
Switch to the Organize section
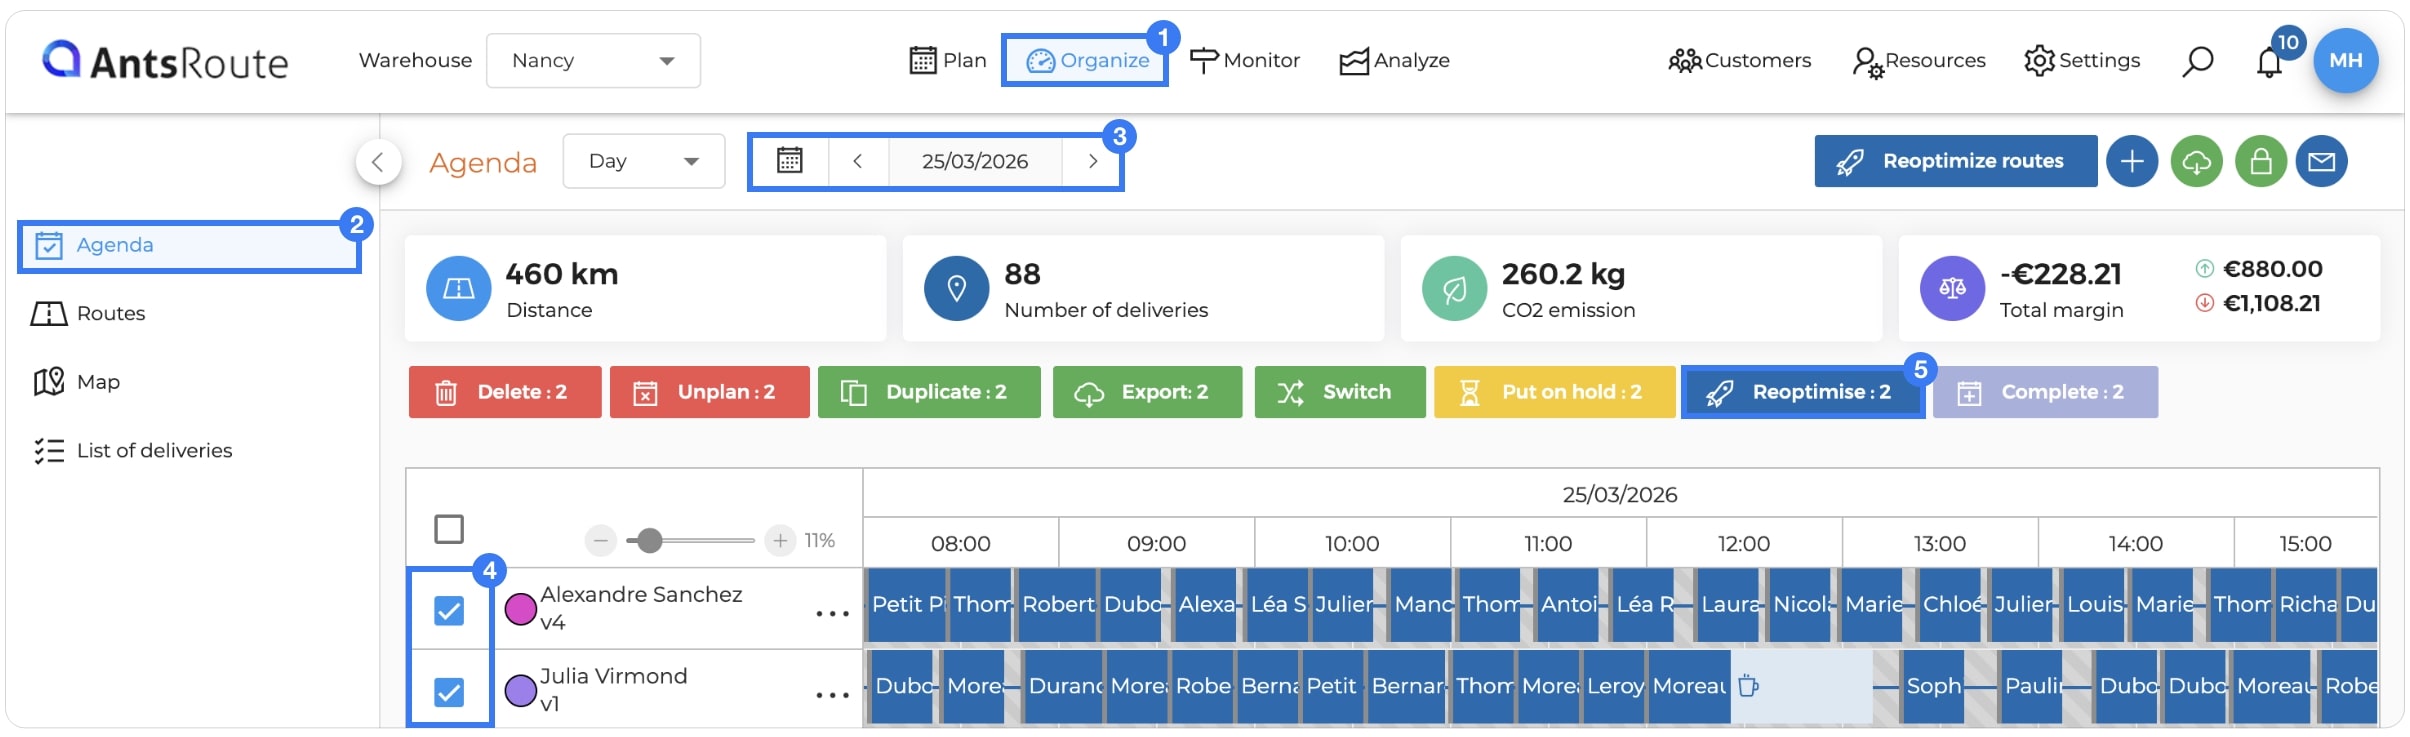[x=1087, y=60]
